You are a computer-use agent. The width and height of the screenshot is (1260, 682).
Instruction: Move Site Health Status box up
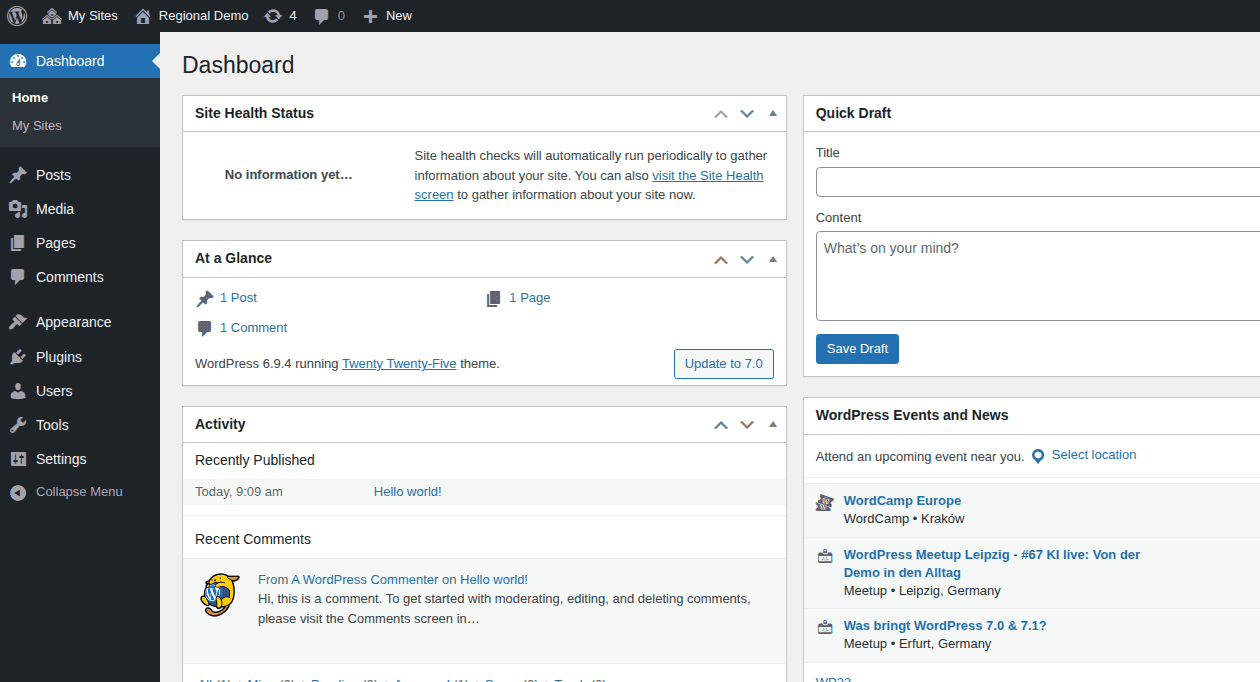721,113
